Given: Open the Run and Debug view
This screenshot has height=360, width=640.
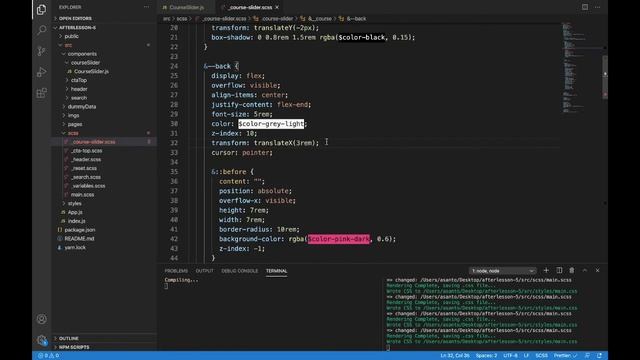Looking at the screenshot, I should (x=41, y=72).
